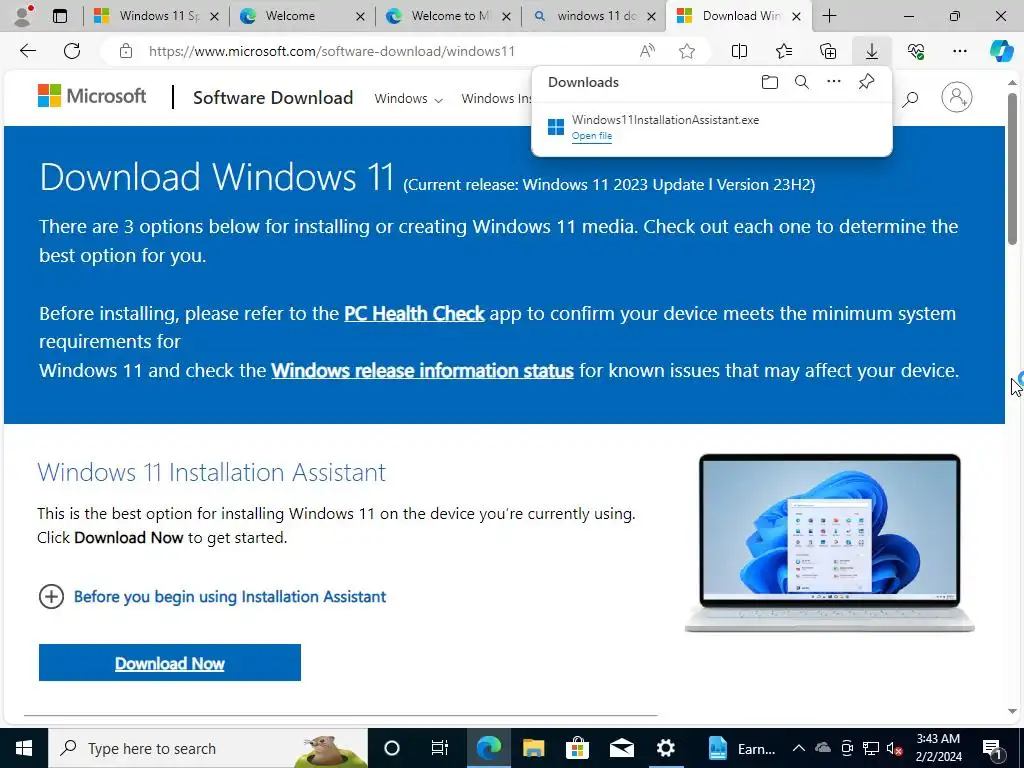The width and height of the screenshot is (1024, 768).
Task: Open Browser essentials heart icon
Action: pos(916,51)
